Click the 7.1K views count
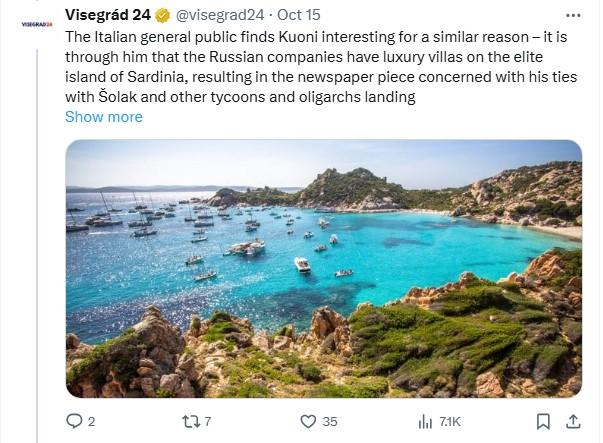This screenshot has width=603, height=443. pyautogui.click(x=450, y=421)
